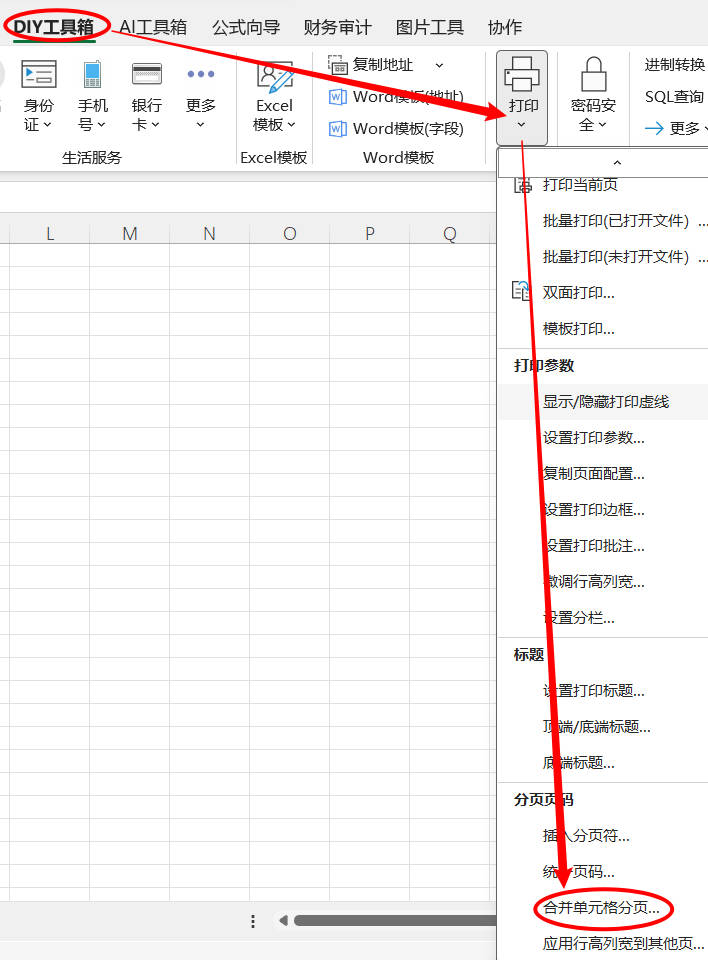Choose Word模板(字段) template option
Screen dimensions: 708x960
point(396,129)
